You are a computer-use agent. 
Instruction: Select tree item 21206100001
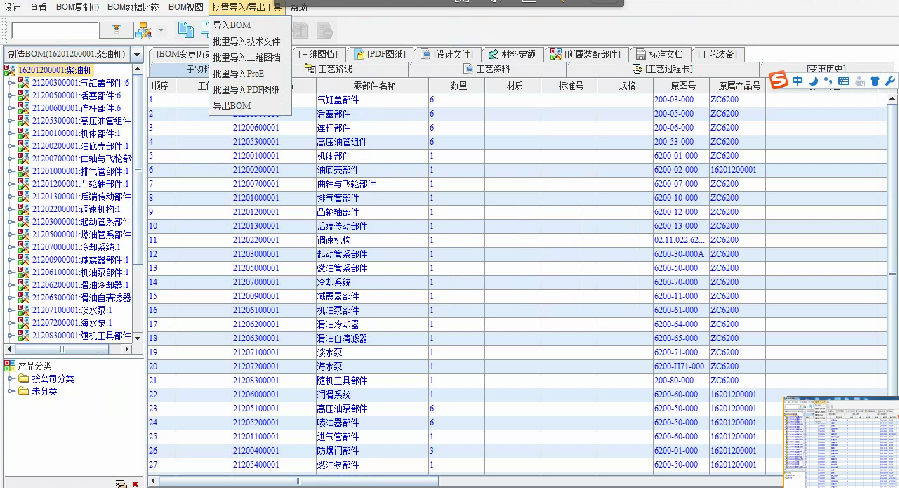point(80,272)
